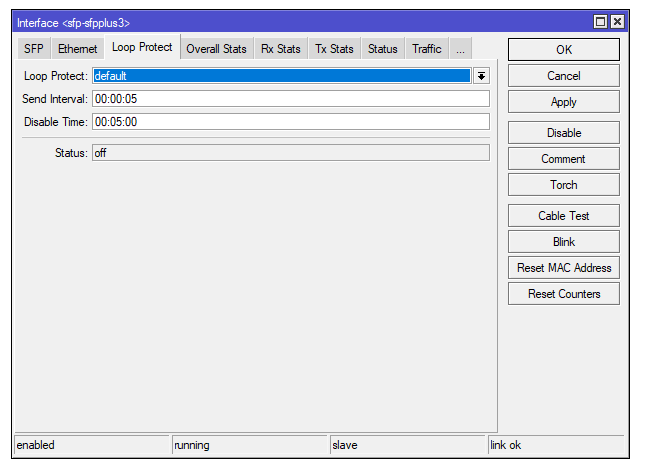This screenshot has width=645, height=467.
Task: Focus the Send Interval field
Action: [291, 99]
